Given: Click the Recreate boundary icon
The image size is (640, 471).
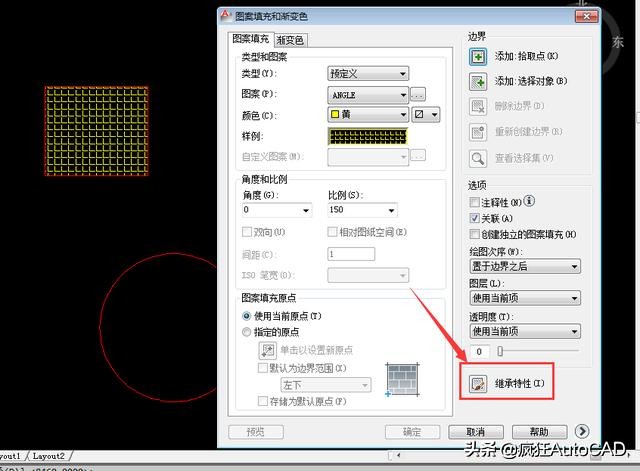Looking at the screenshot, I should pyautogui.click(x=478, y=132).
